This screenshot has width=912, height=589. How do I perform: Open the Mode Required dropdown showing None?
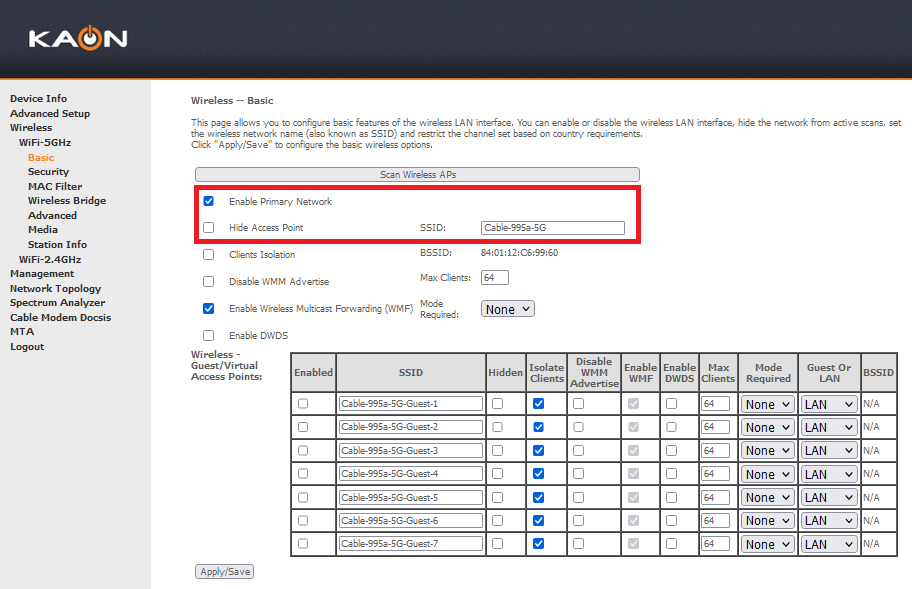[507, 309]
